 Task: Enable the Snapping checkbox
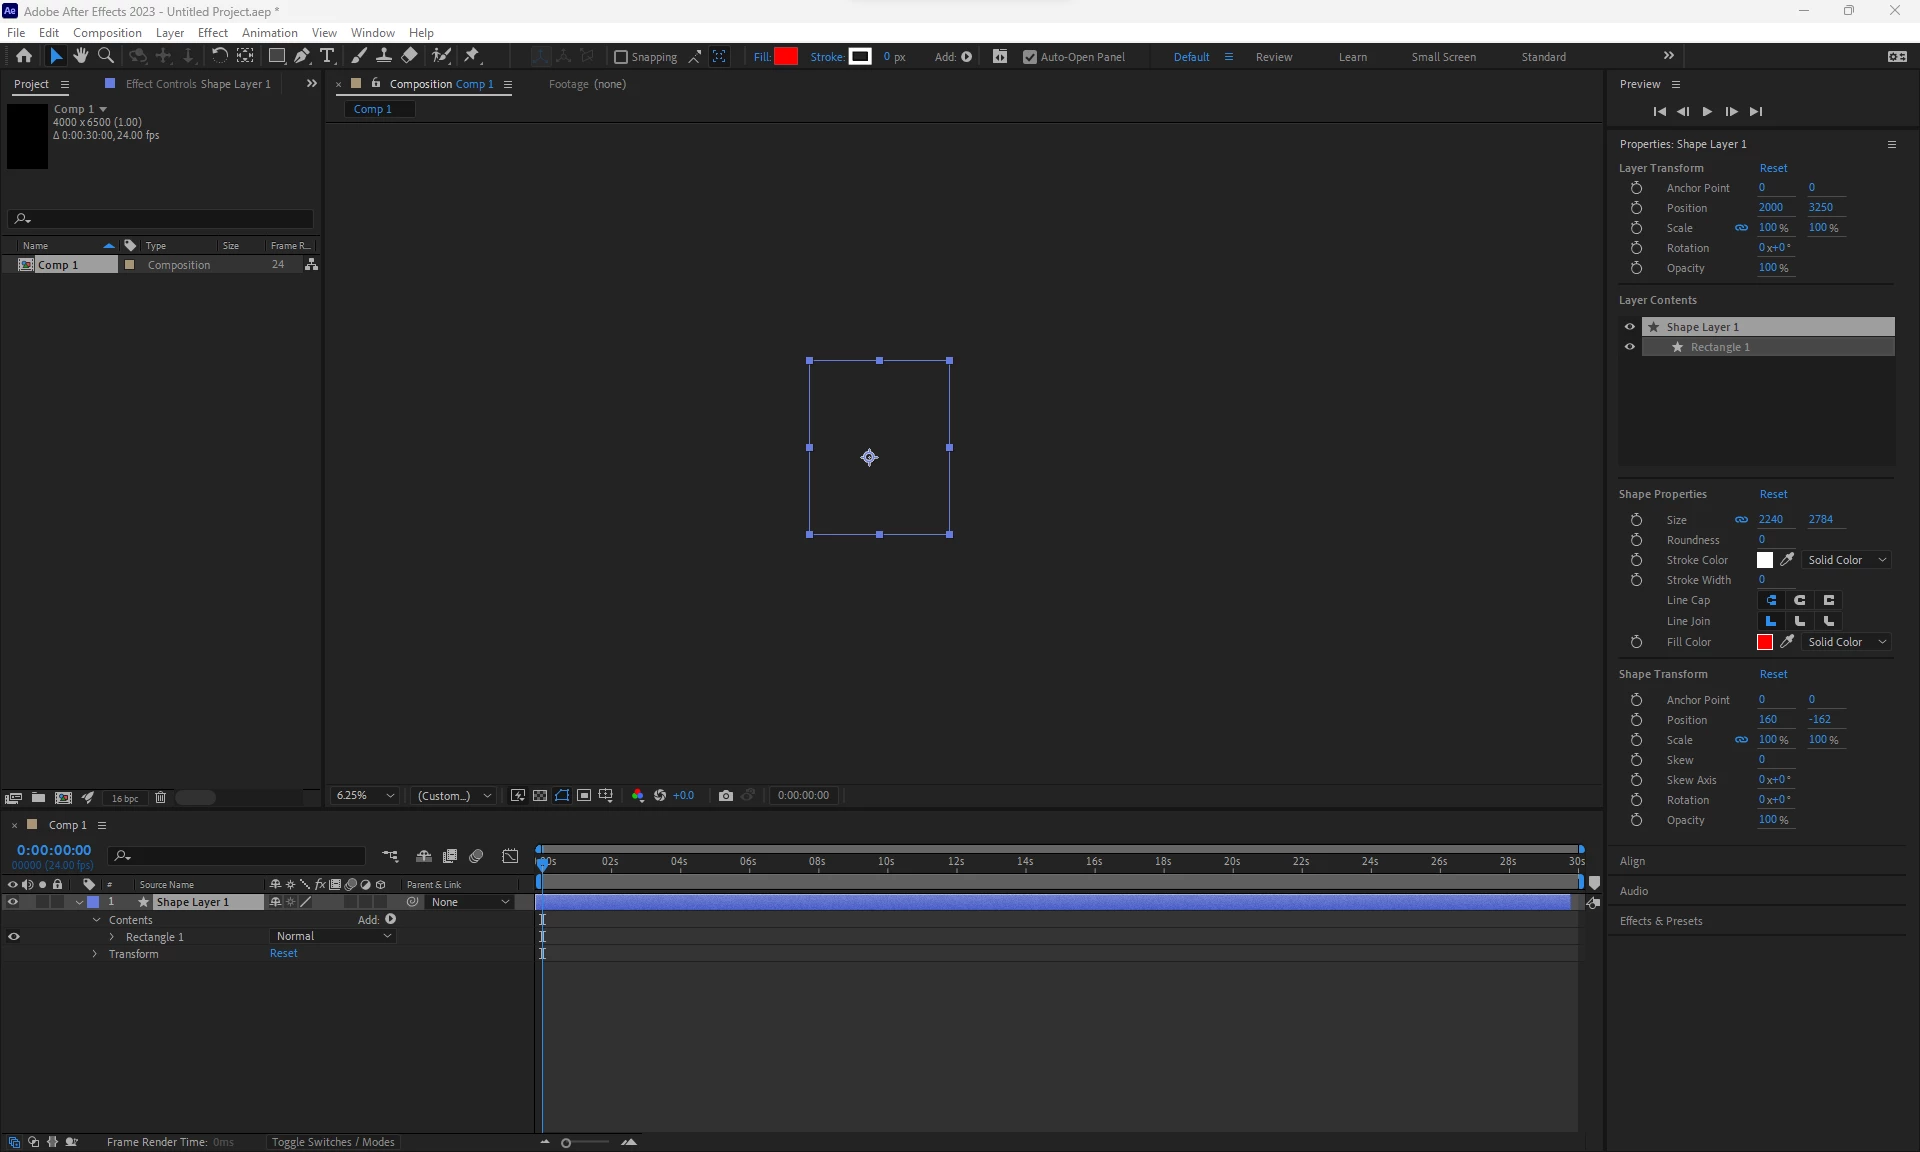621,57
